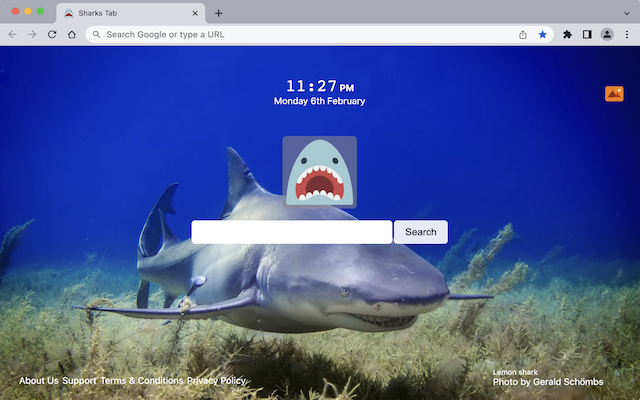Viewport: 640px width, 400px height.
Task: Click the Search button
Action: pyautogui.click(x=421, y=232)
